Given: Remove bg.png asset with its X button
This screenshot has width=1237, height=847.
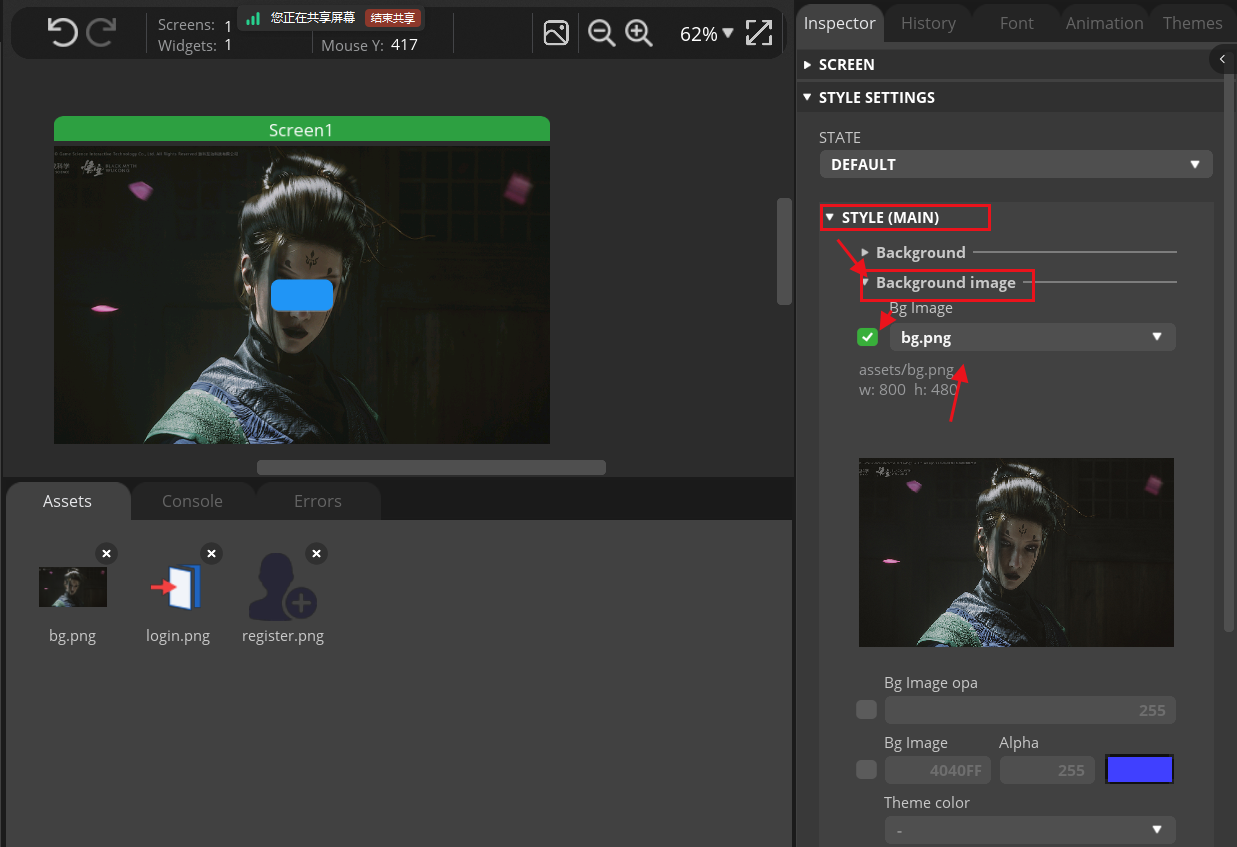Looking at the screenshot, I should (x=107, y=553).
